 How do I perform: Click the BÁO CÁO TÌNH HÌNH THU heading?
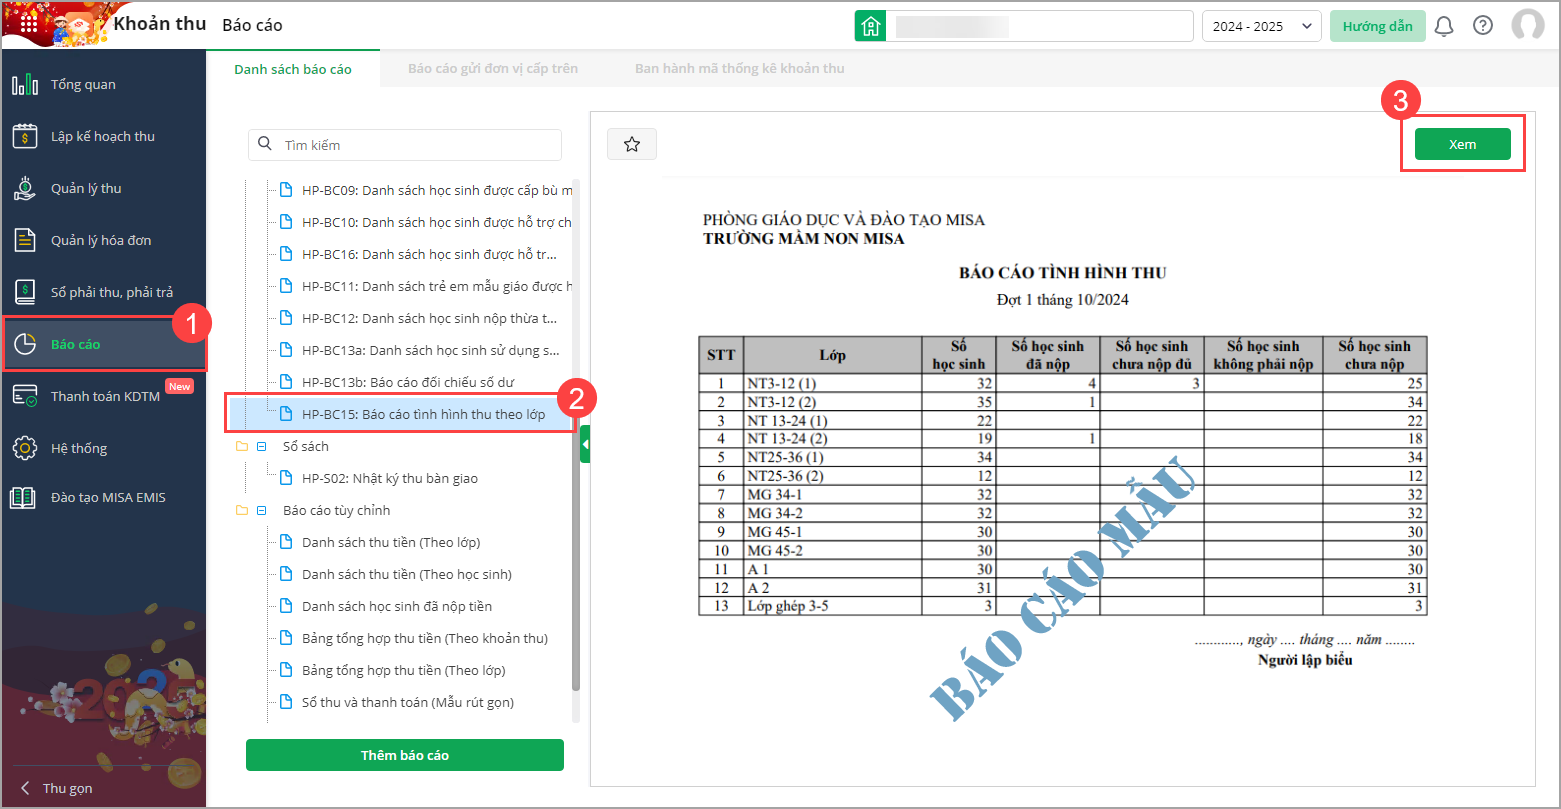coord(1062,273)
